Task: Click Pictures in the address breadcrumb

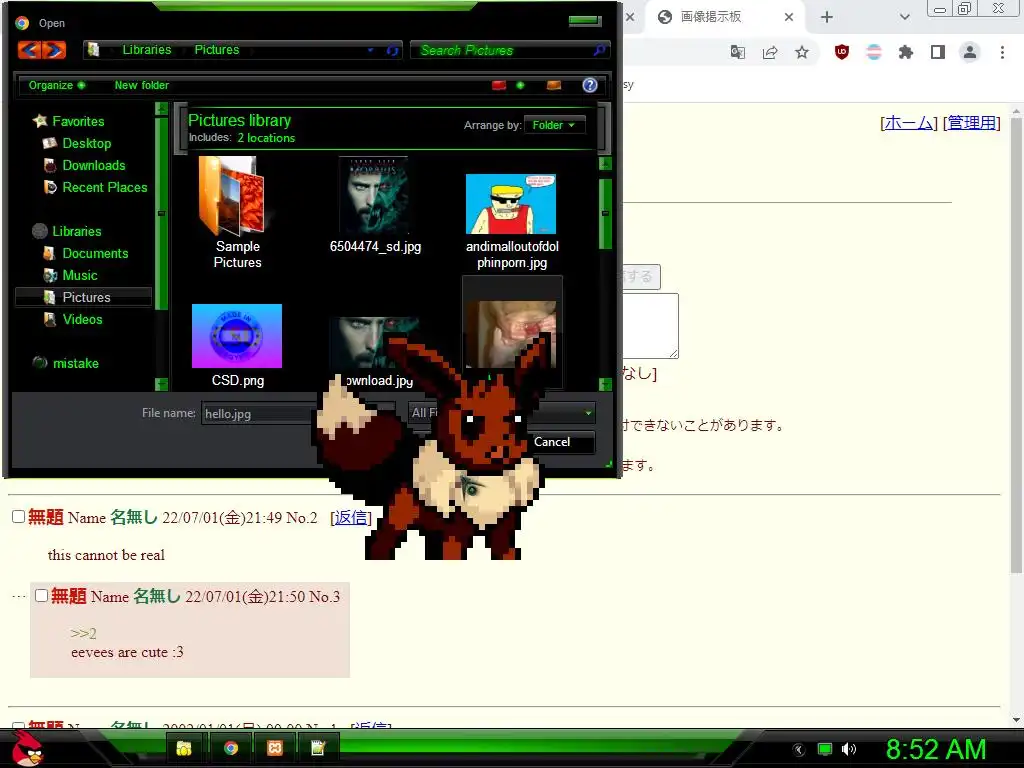Action: [217, 50]
